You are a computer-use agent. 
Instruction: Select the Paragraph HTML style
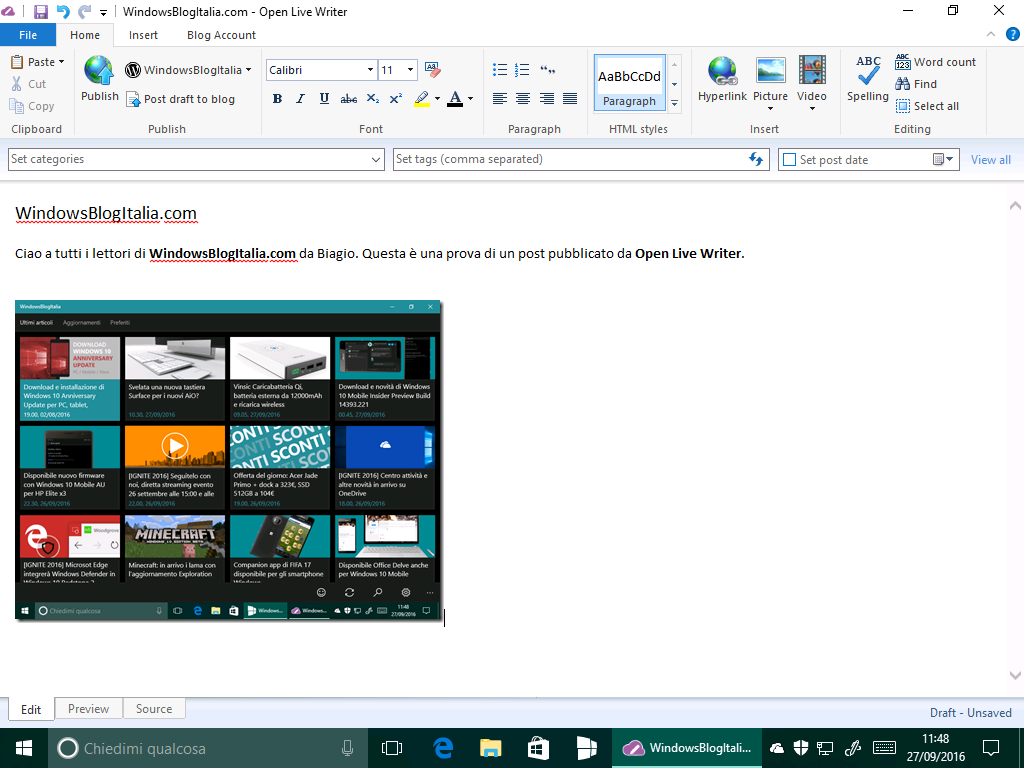630,83
